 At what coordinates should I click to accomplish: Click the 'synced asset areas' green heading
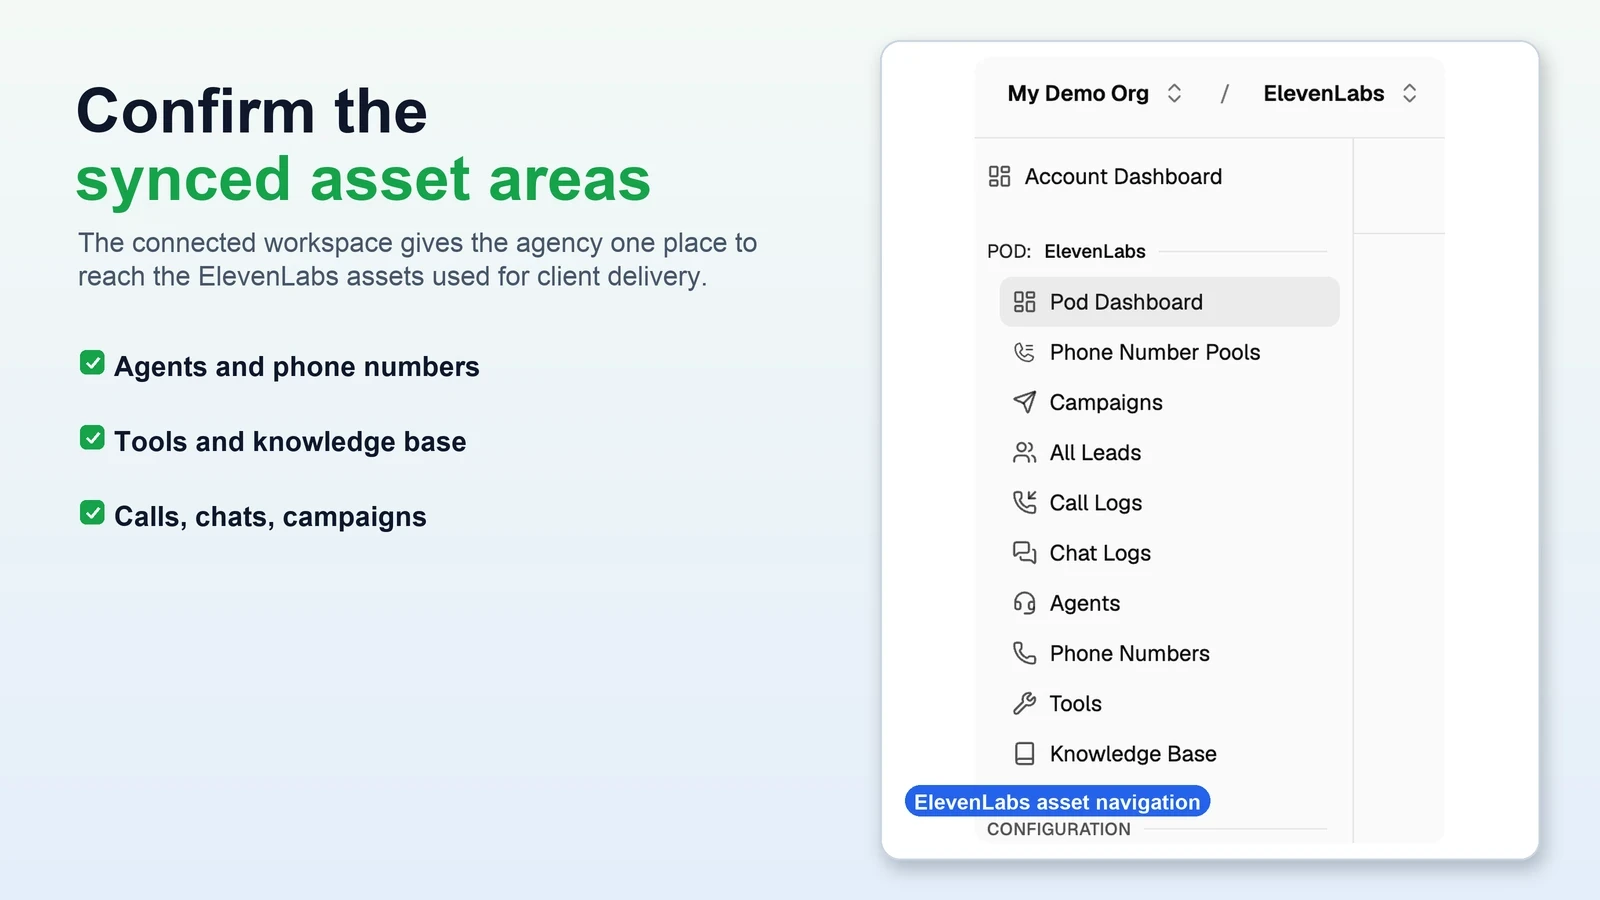tap(363, 180)
